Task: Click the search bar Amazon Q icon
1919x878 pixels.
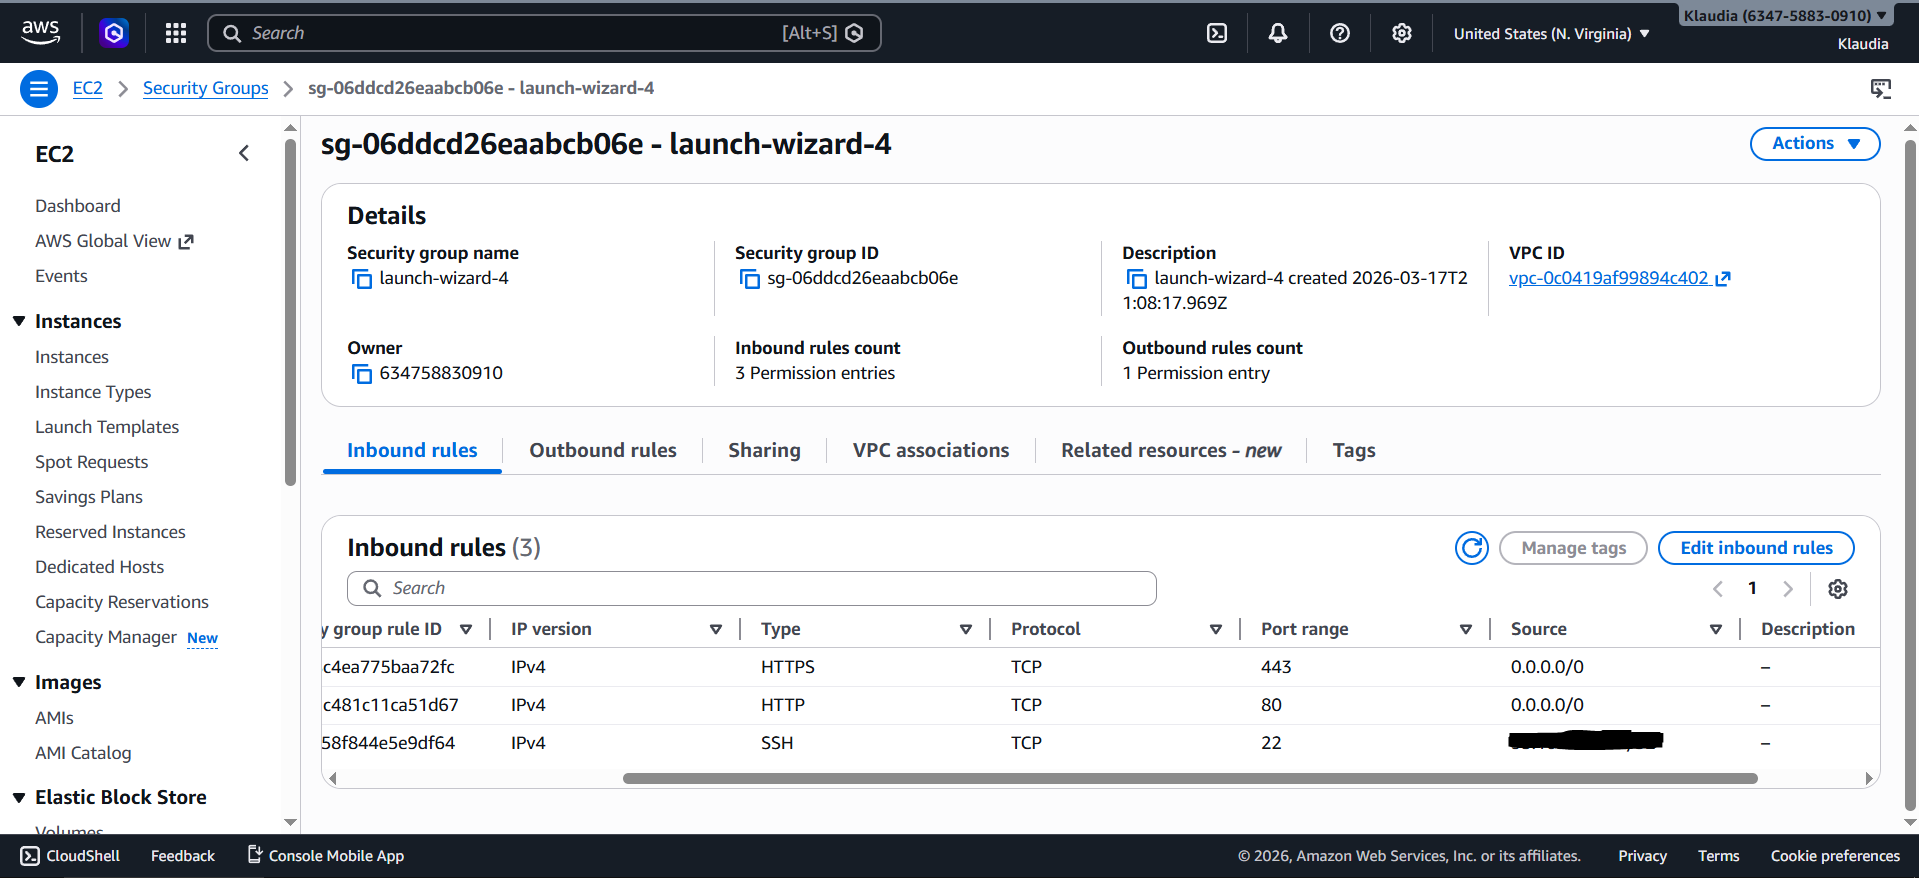Action: 855,33
